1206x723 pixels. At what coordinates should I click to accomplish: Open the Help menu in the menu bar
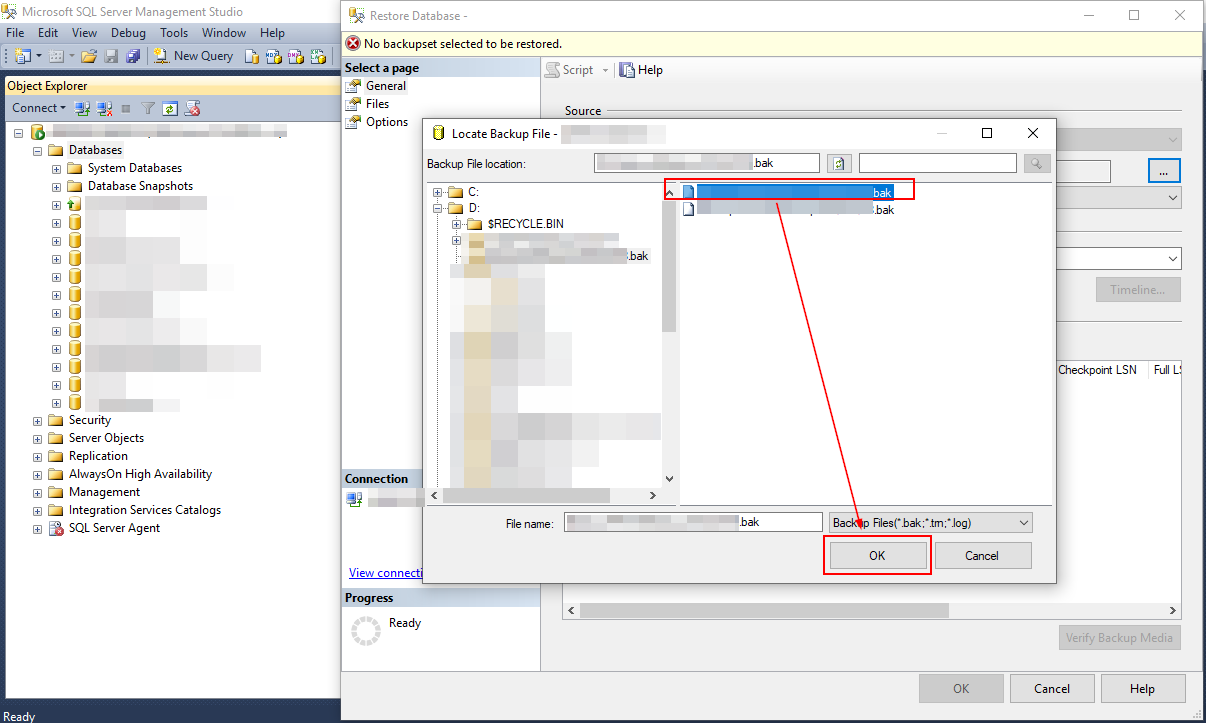tap(272, 33)
